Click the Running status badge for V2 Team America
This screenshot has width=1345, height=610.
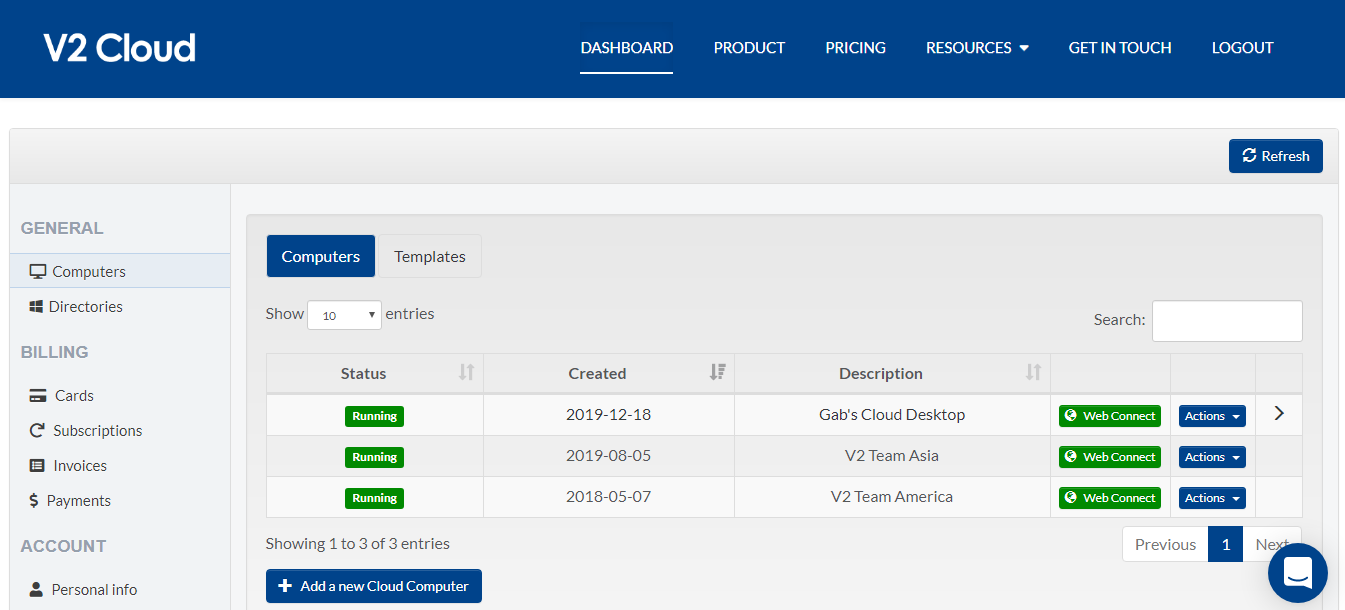tap(374, 497)
